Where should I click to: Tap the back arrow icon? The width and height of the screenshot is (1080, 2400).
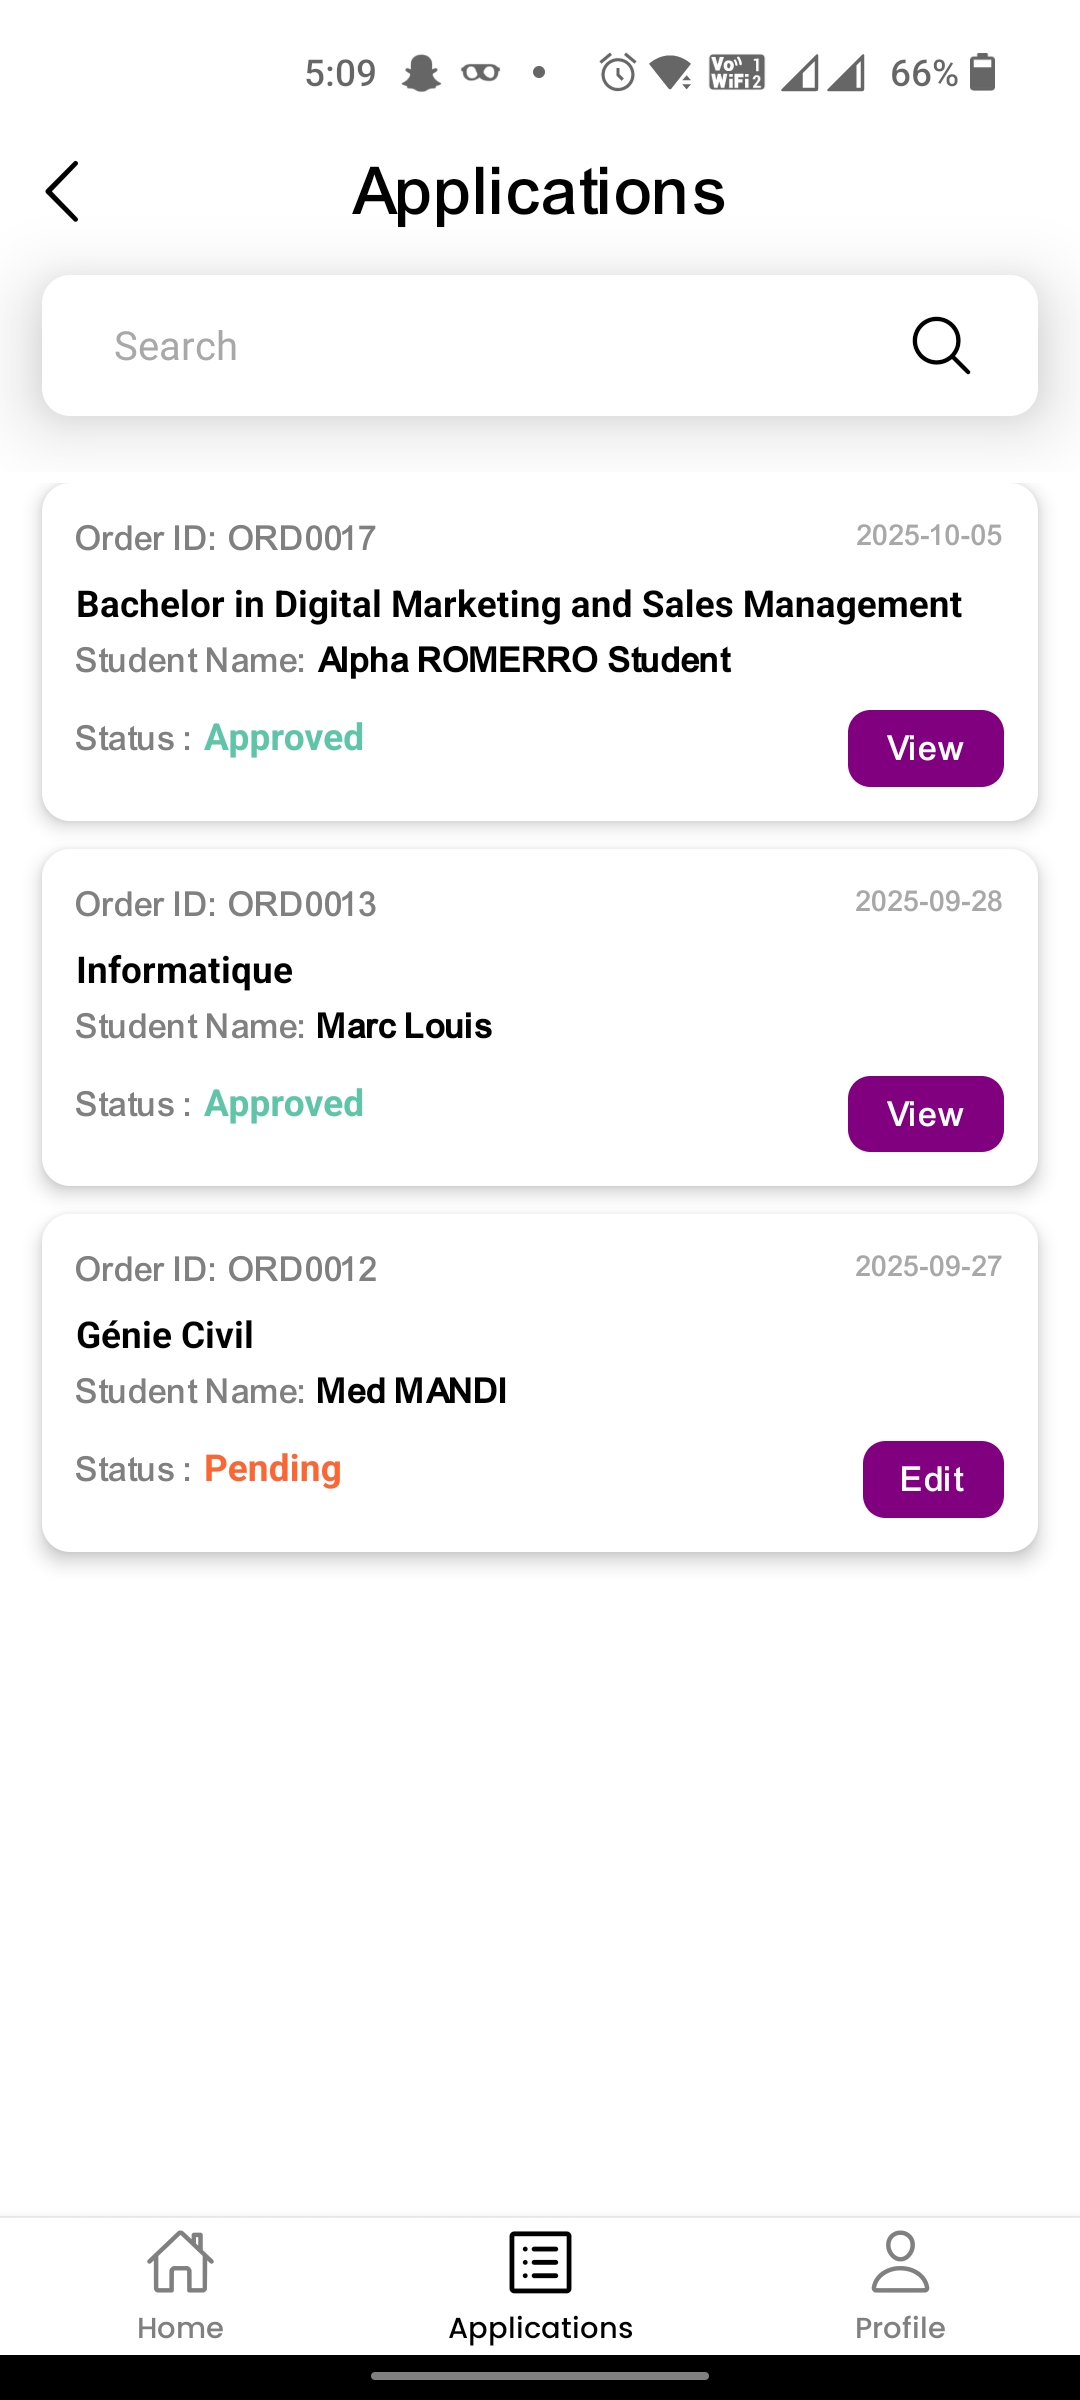point(62,191)
